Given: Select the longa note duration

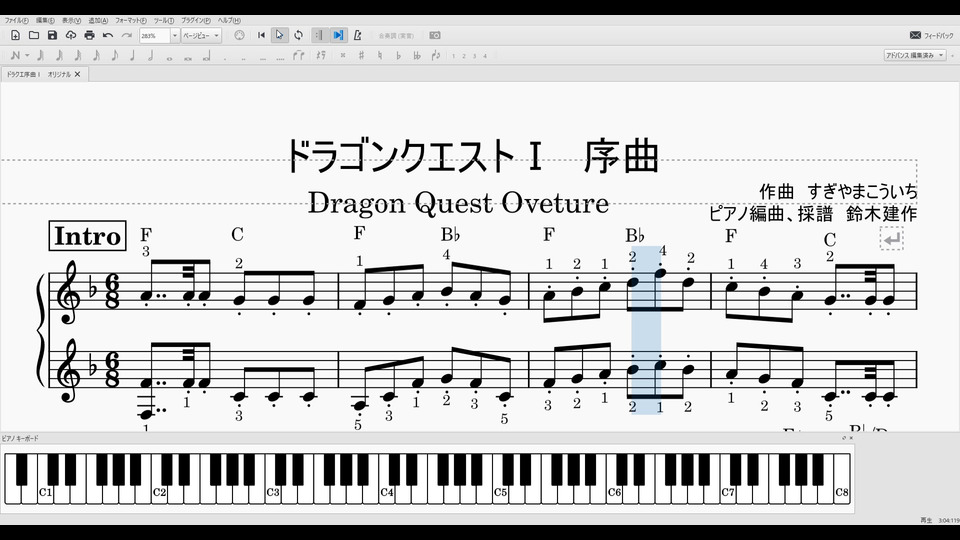Looking at the screenshot, I should [206, 57].
